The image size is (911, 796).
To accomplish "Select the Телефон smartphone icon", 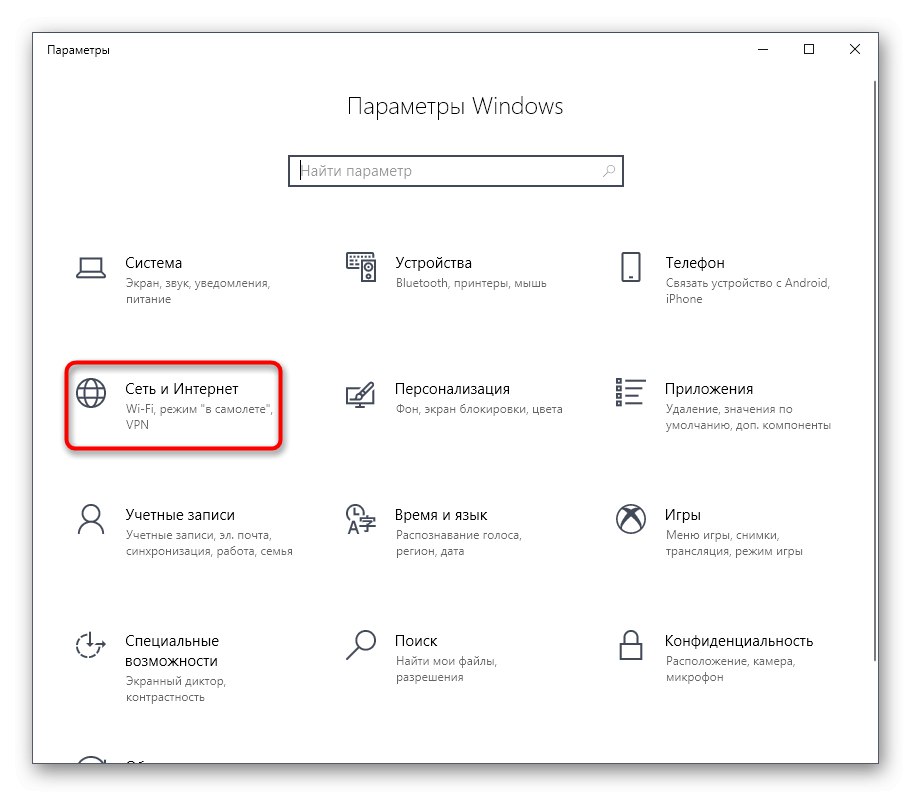I will coord(631,268).
